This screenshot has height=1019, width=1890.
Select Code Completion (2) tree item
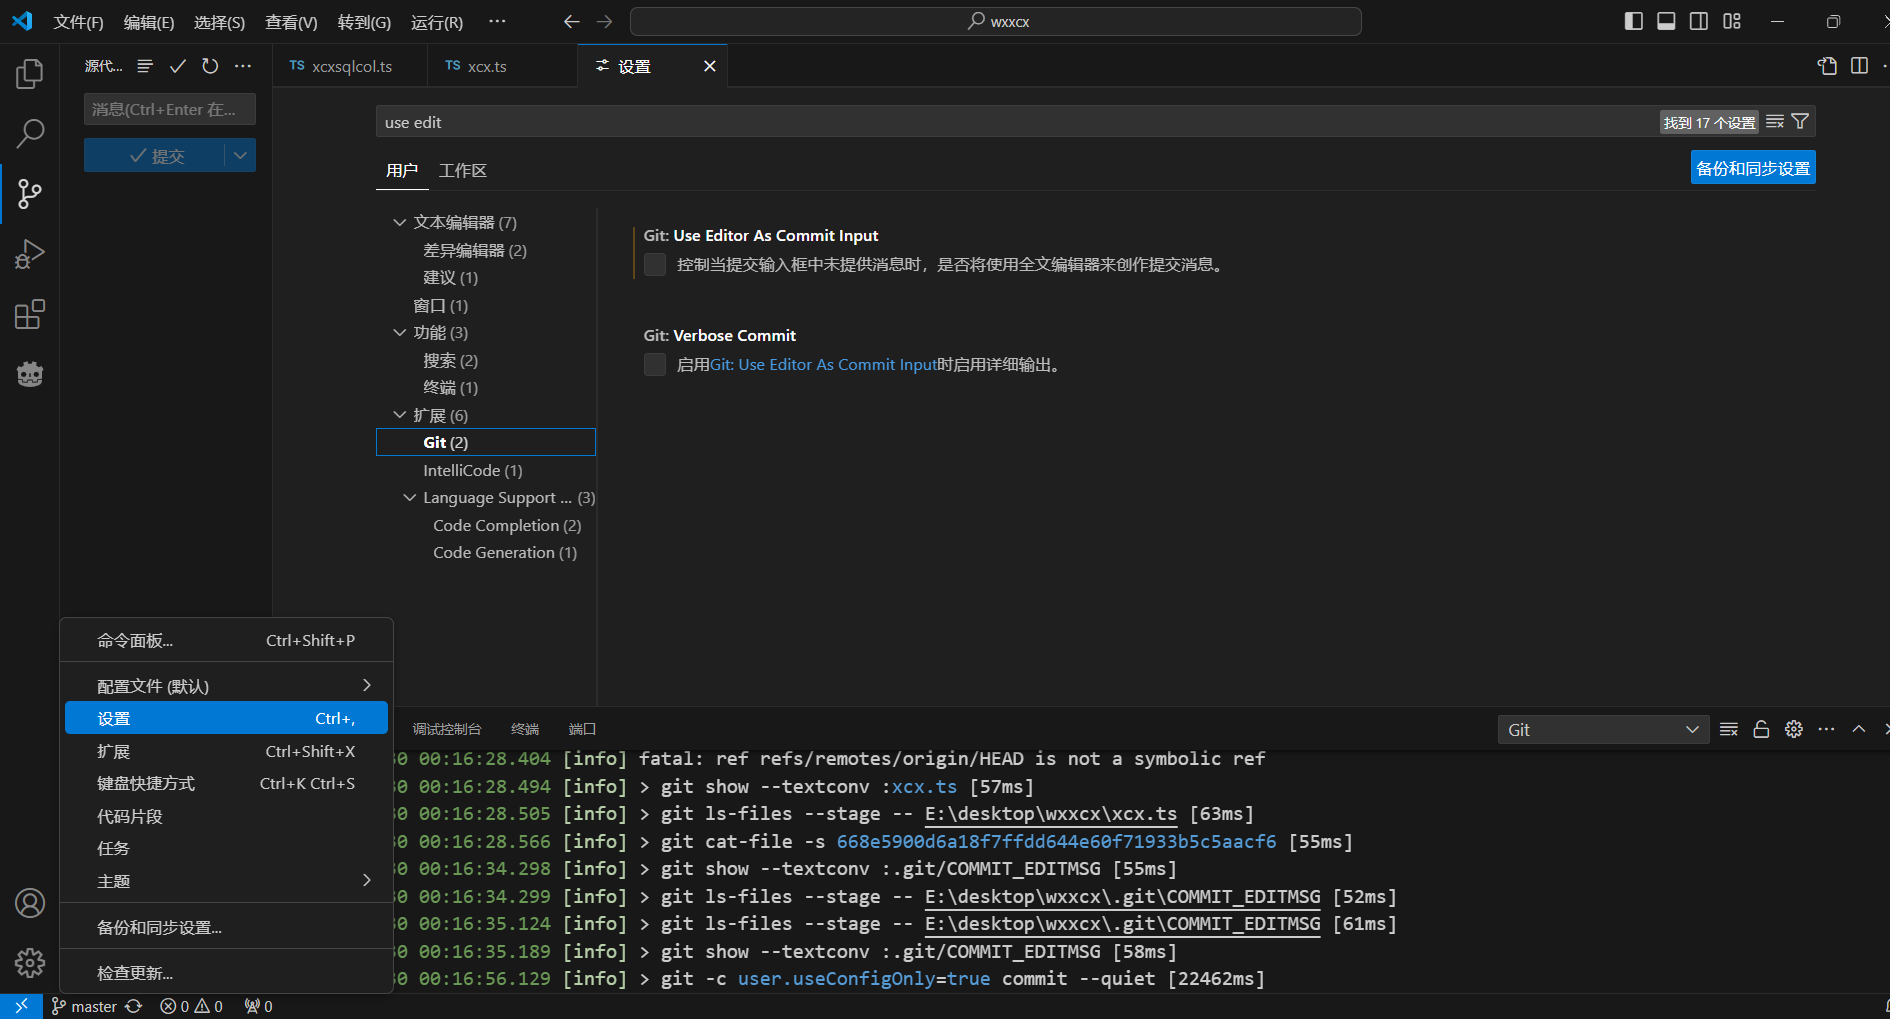tap(506, 525)
